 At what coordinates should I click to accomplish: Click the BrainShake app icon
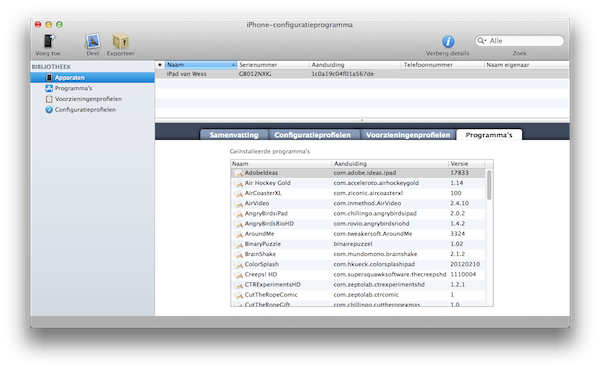(238, 254)
